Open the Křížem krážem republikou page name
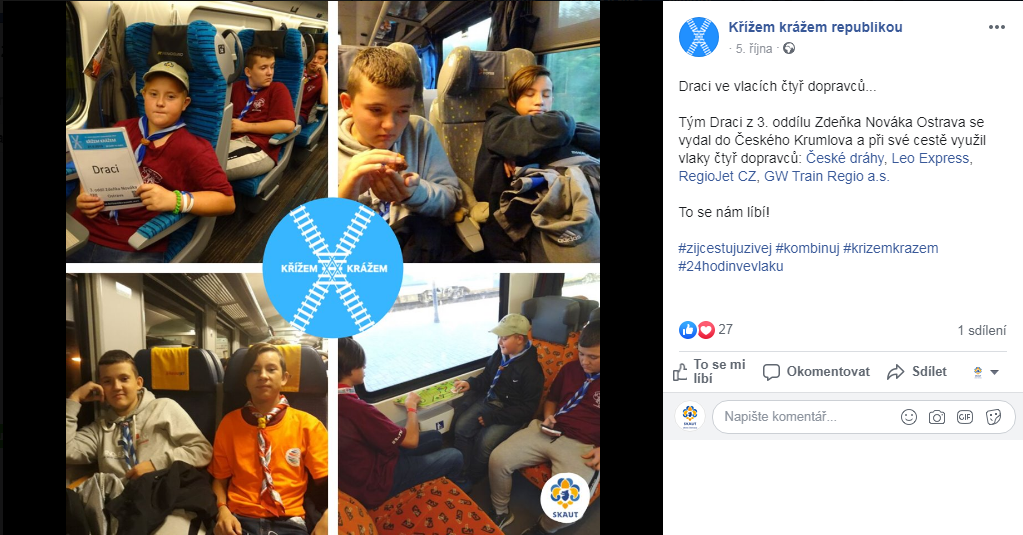 815,27
